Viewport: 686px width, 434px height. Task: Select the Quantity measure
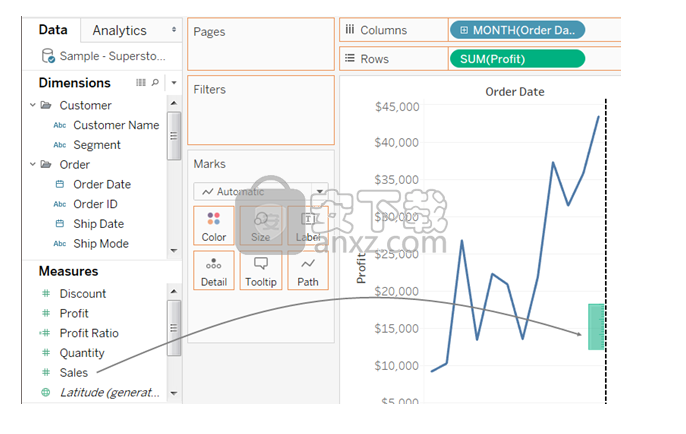pyautogui.click(x=82, y=353)
